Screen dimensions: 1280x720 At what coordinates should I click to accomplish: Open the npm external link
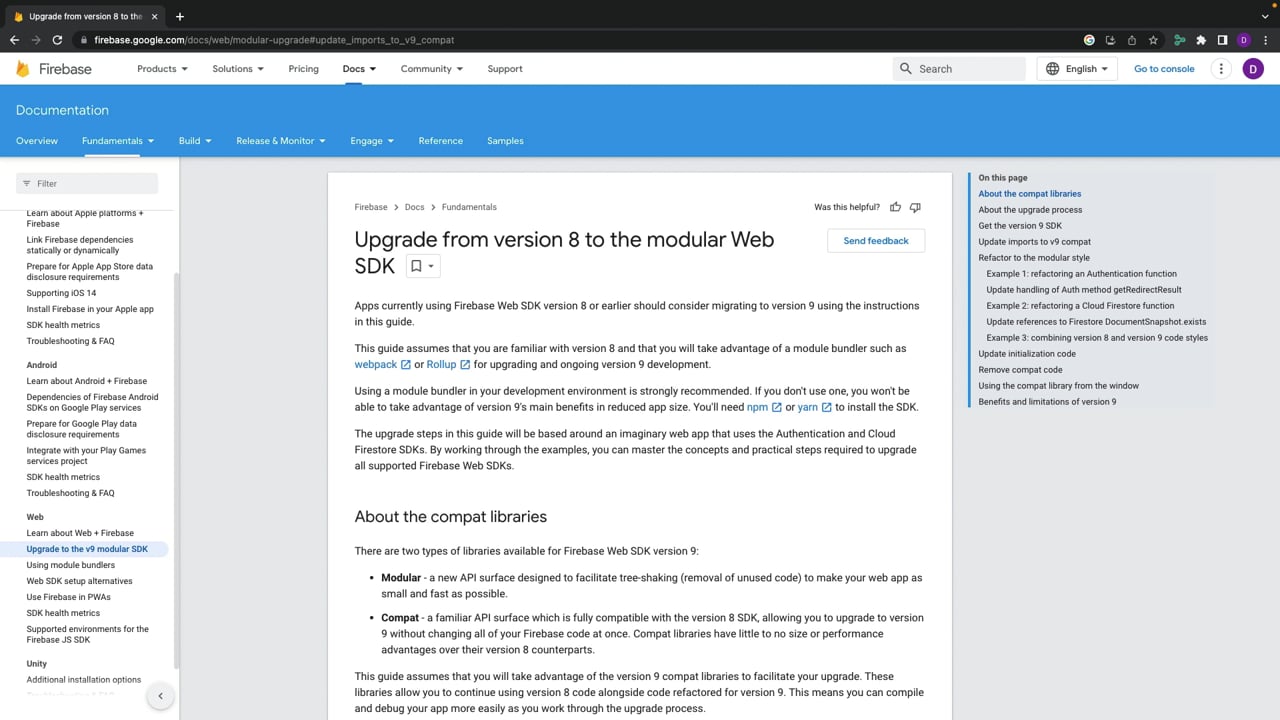pyautogui.click(x=764, y=408)
